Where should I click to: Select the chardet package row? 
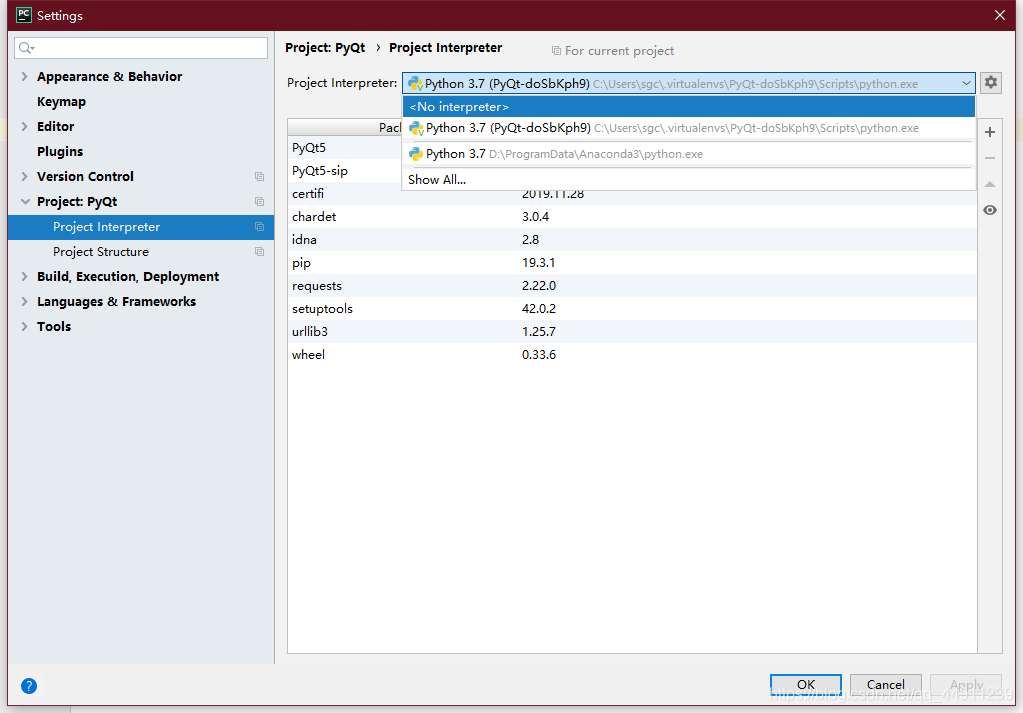click(632, 217)
